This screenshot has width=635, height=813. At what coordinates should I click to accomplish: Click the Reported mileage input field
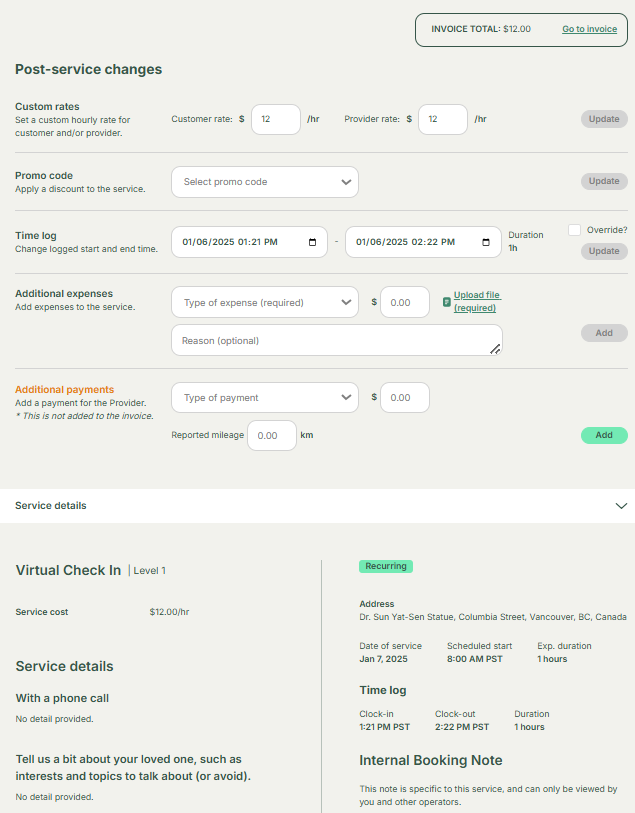pyautogui.click(x=271, y=436)
